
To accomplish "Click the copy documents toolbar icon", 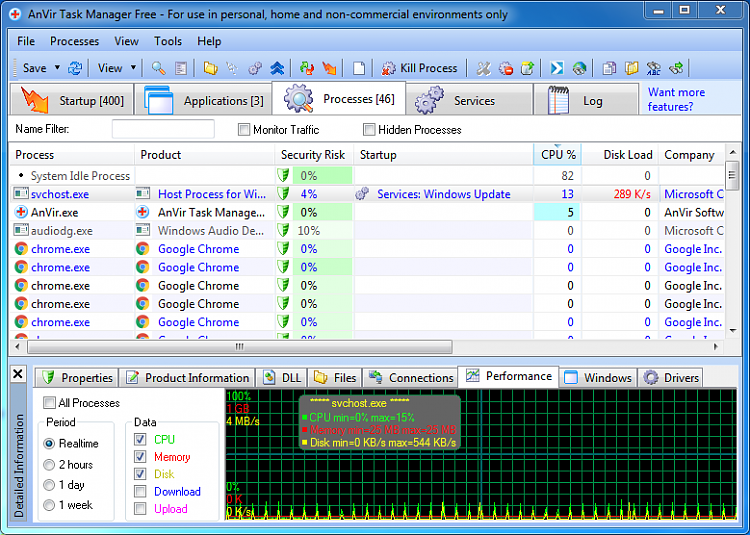I will (609, 68).
